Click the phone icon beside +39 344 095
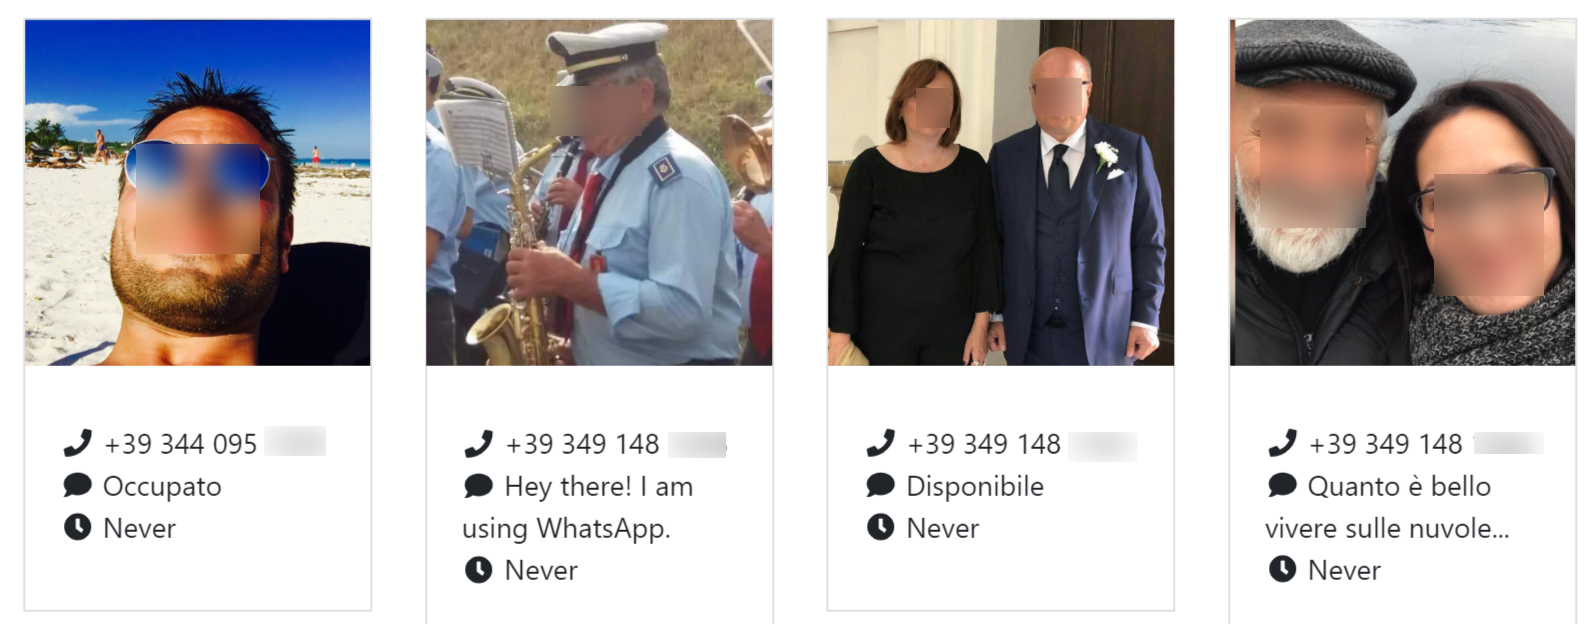Viewport: 1590px width, 624px height. (x=77, y=443)
